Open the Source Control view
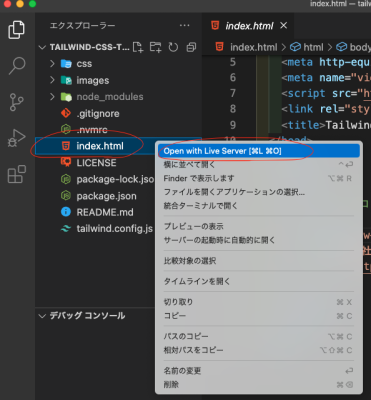Viewport: 371px width, 400px height. [x=16, y=102]
